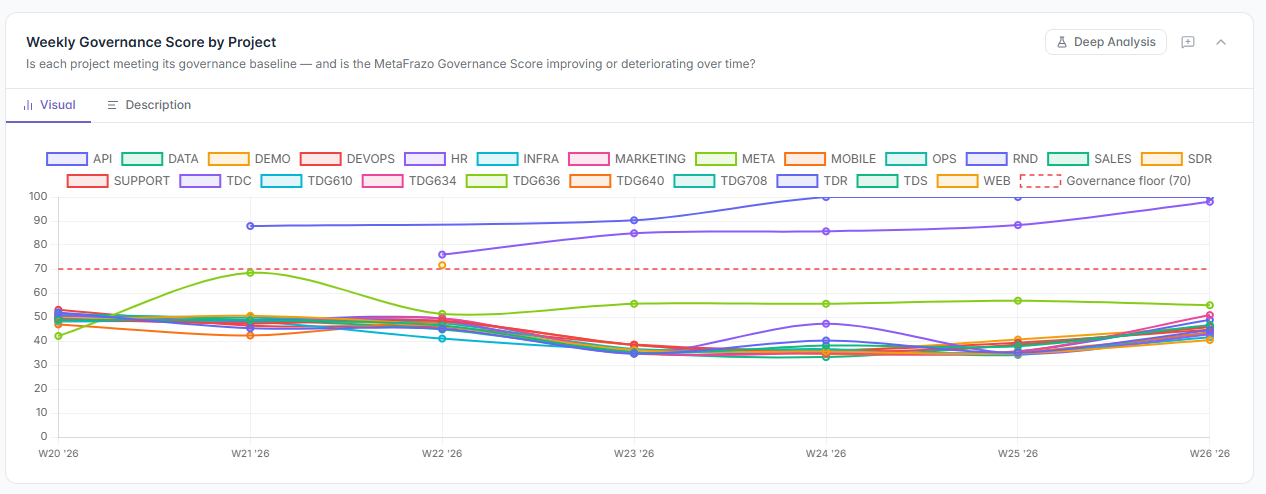Switch to the Visual tab
Viewport: 1266px width, 494px height.
coord(48,105)
